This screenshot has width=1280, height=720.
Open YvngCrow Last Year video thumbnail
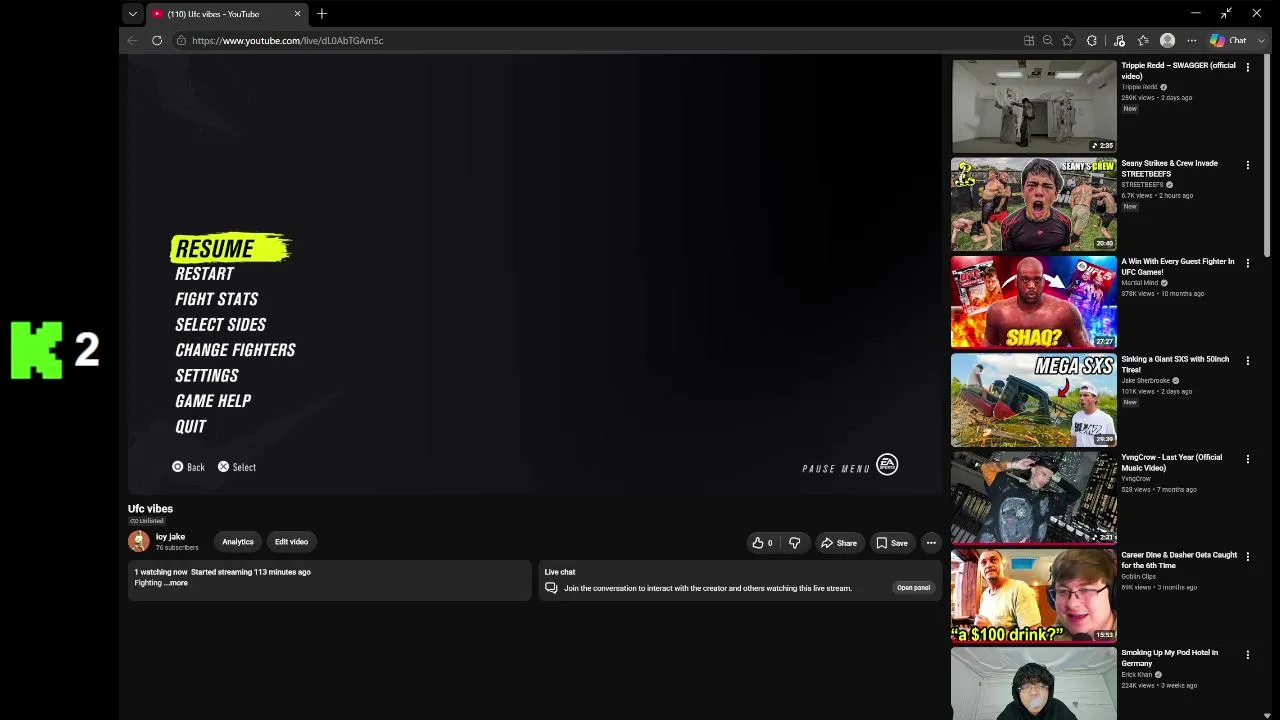point(1034,497)
